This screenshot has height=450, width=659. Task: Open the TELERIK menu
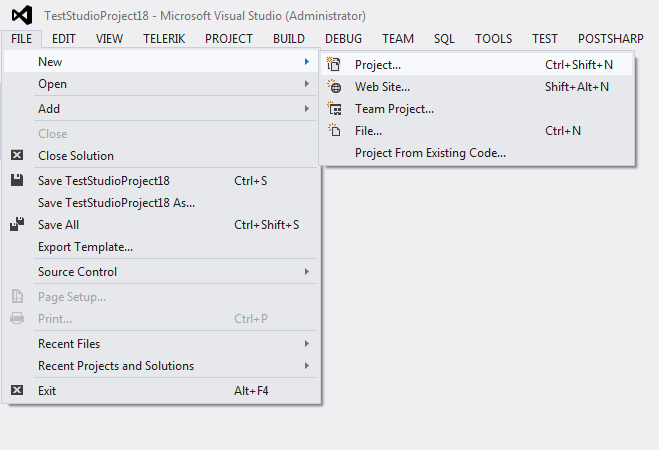[x=164, y=39]
